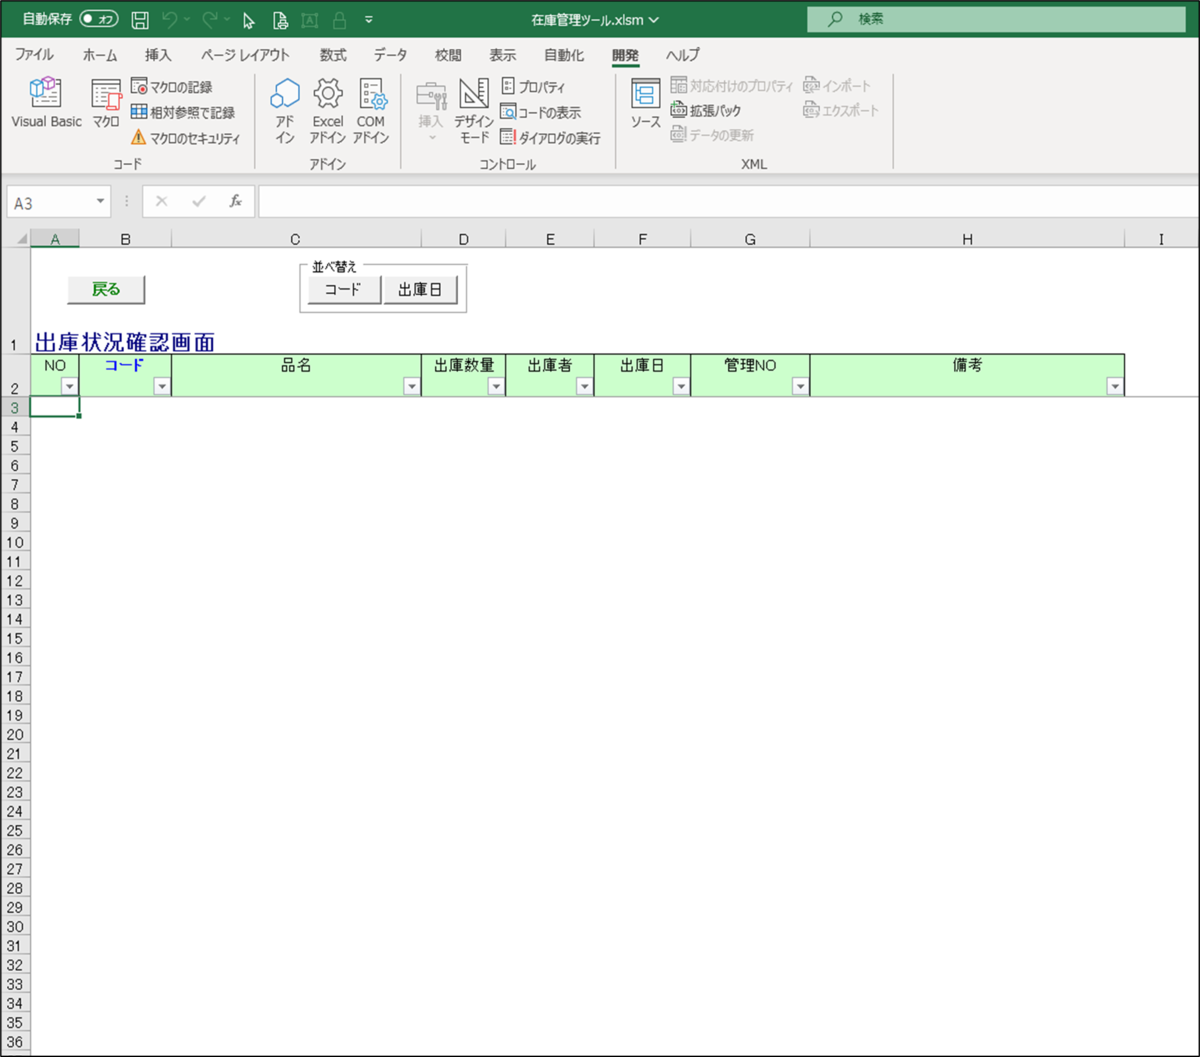The height and width of the screenshot is (1057, 1200).
Task: Sort by コード button
Action: (x=343, y=290)
